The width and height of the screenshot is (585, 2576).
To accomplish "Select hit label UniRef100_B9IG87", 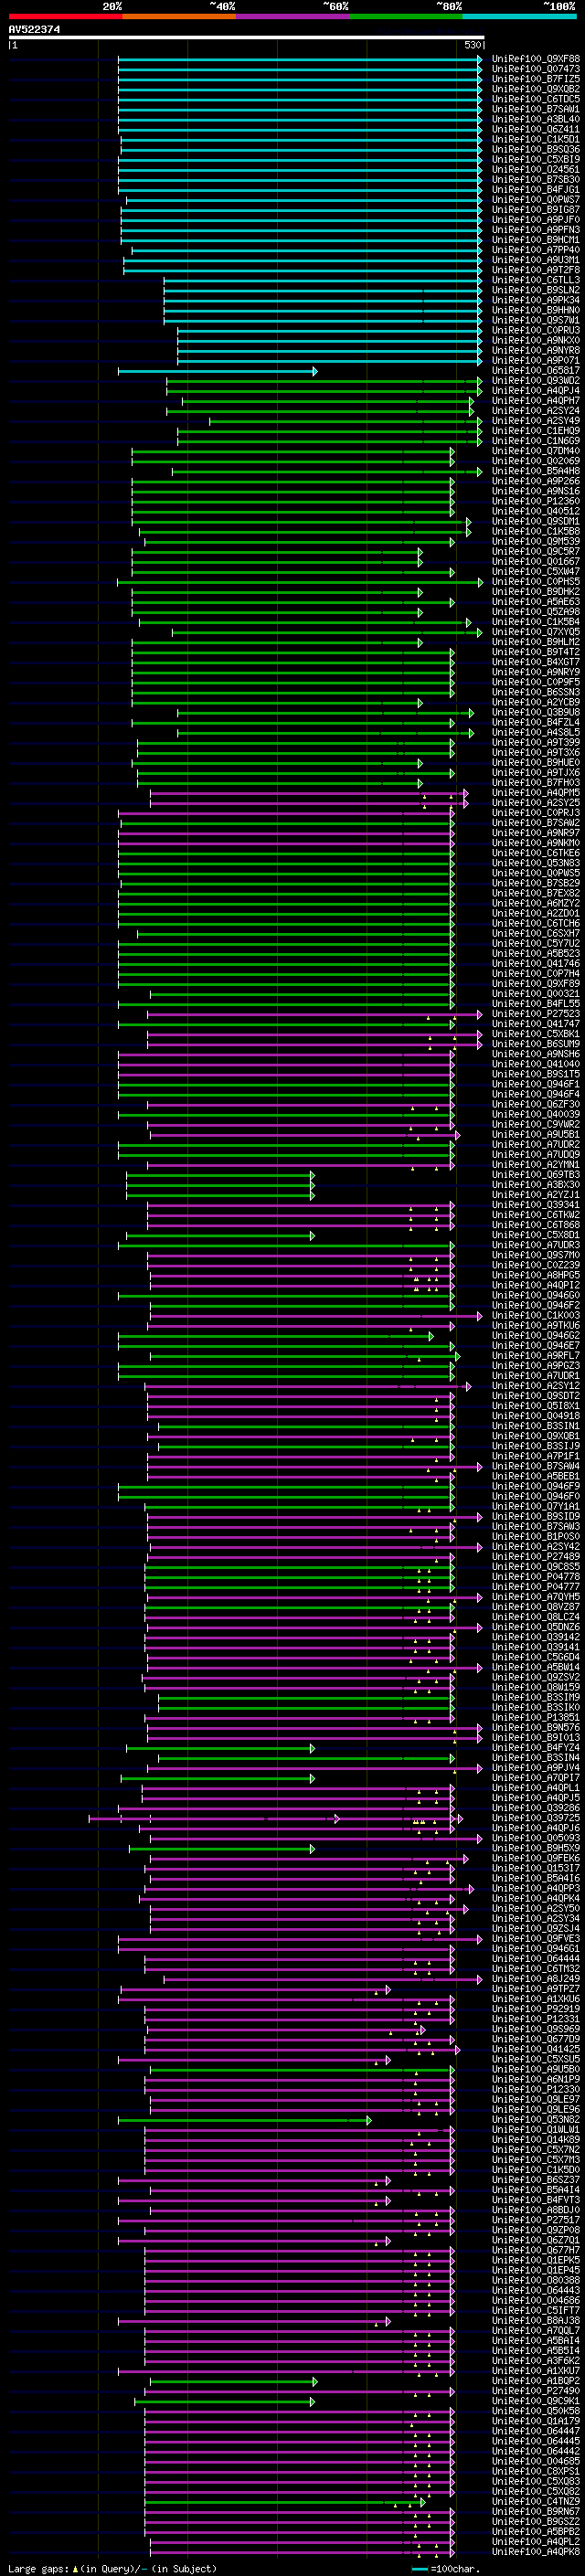I will [x=536, y=210].
